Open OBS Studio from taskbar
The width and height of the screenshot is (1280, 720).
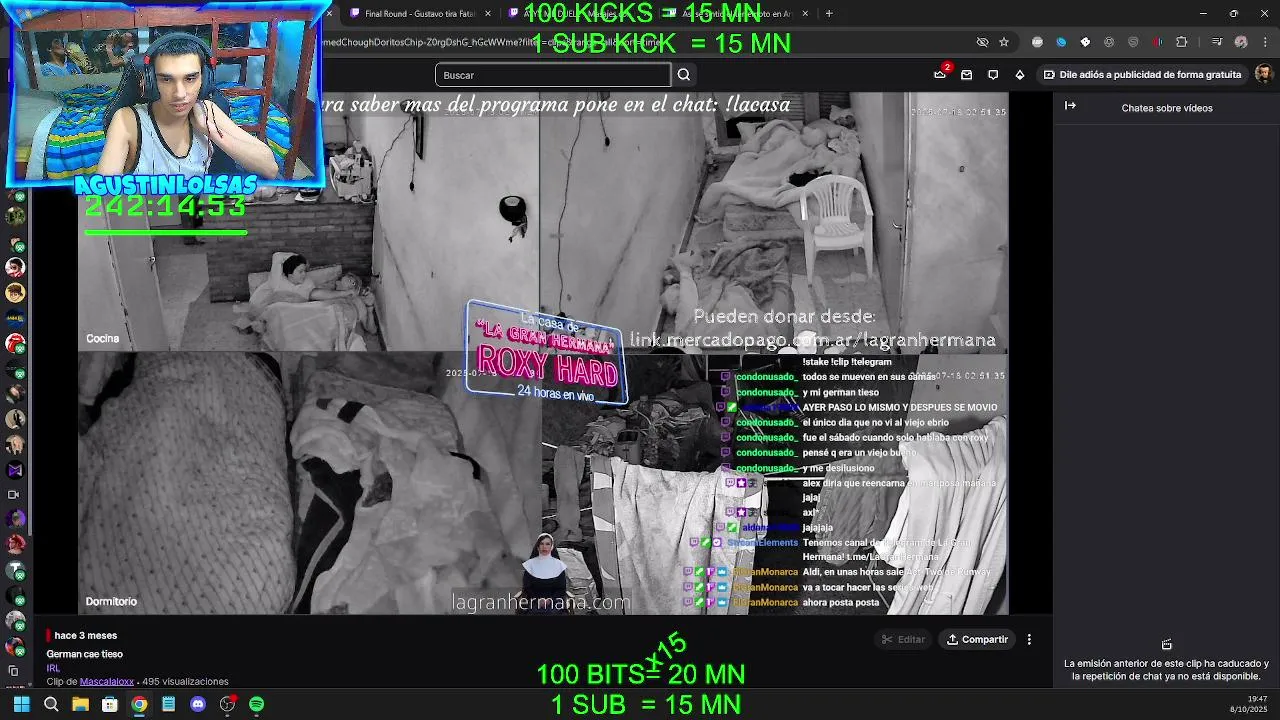click(227, 704)
